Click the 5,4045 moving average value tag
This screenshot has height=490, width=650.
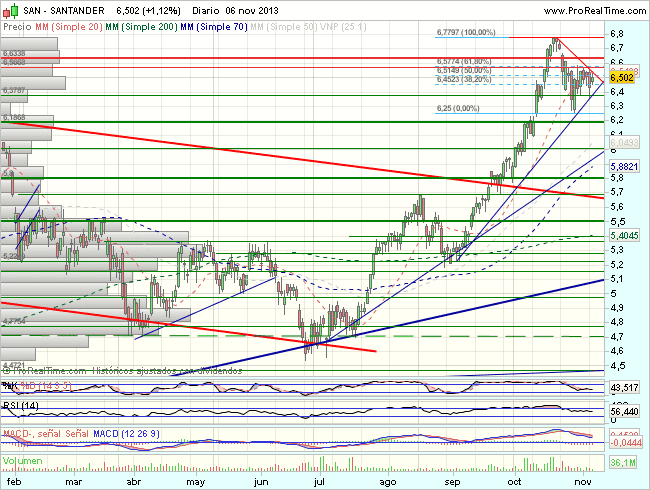click(624, 235)
